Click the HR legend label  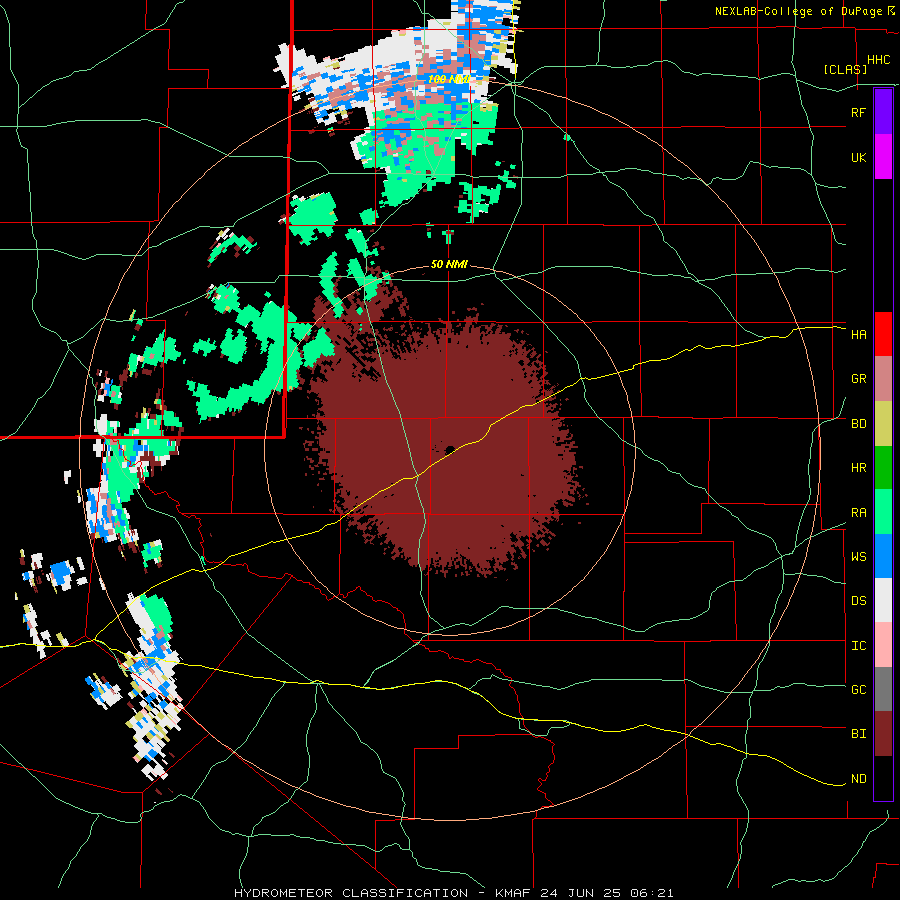858,468
